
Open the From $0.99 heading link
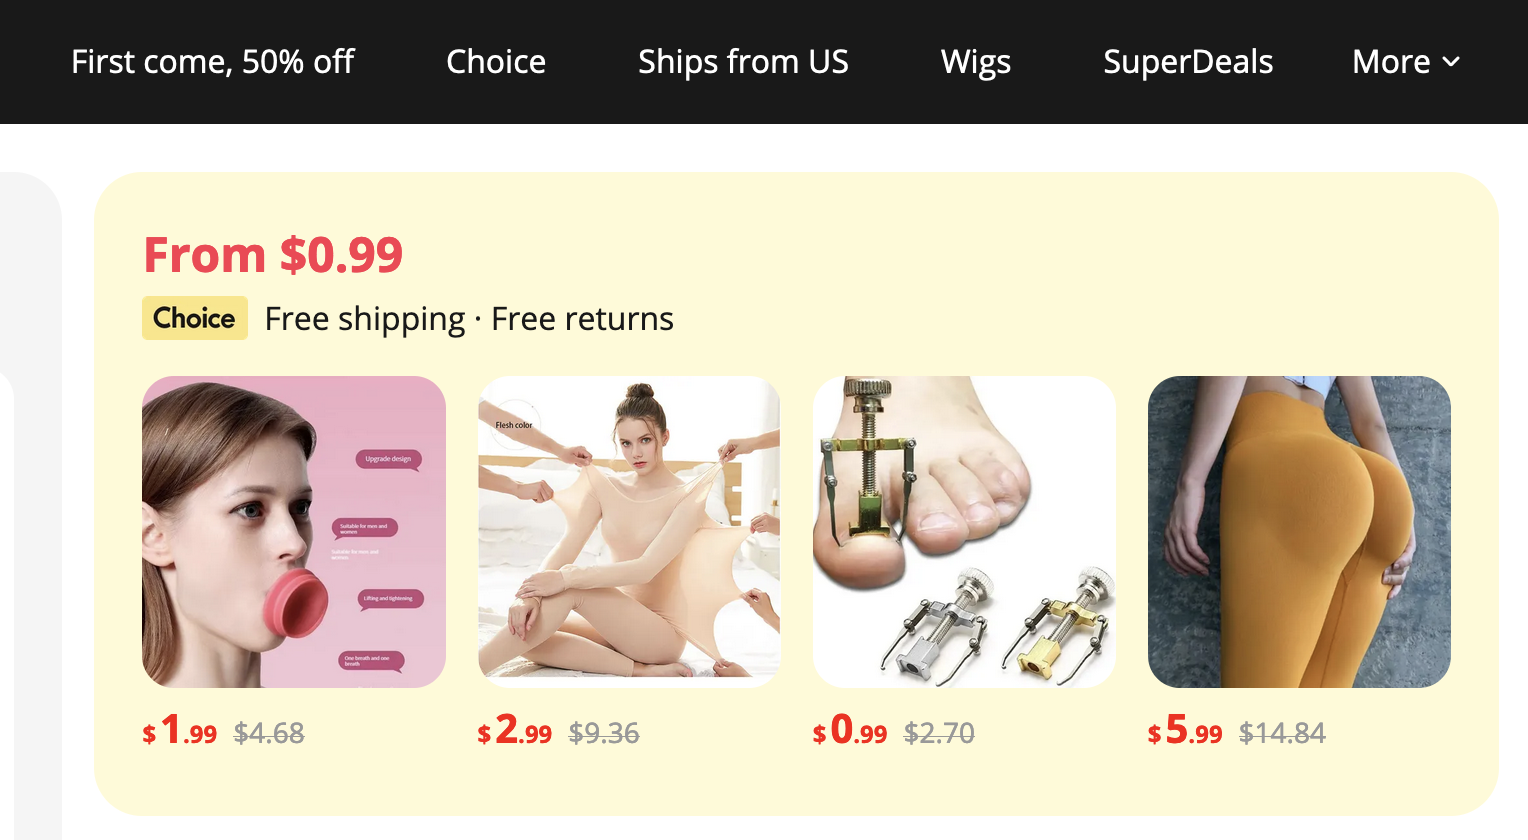tap(273, 254)
